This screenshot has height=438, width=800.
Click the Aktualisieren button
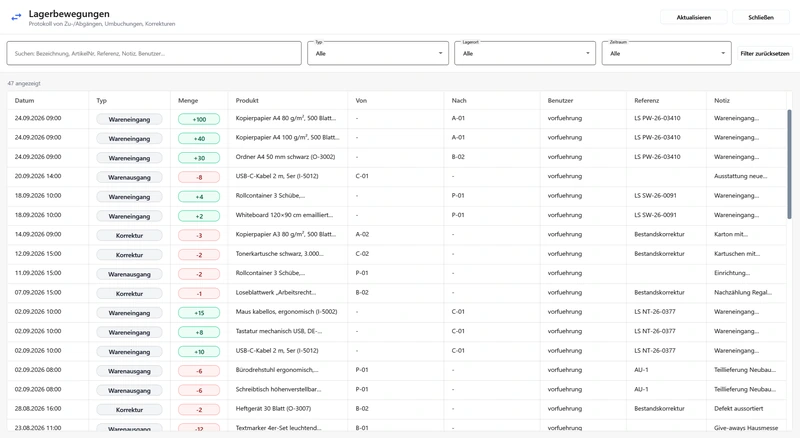coord(693,17)
